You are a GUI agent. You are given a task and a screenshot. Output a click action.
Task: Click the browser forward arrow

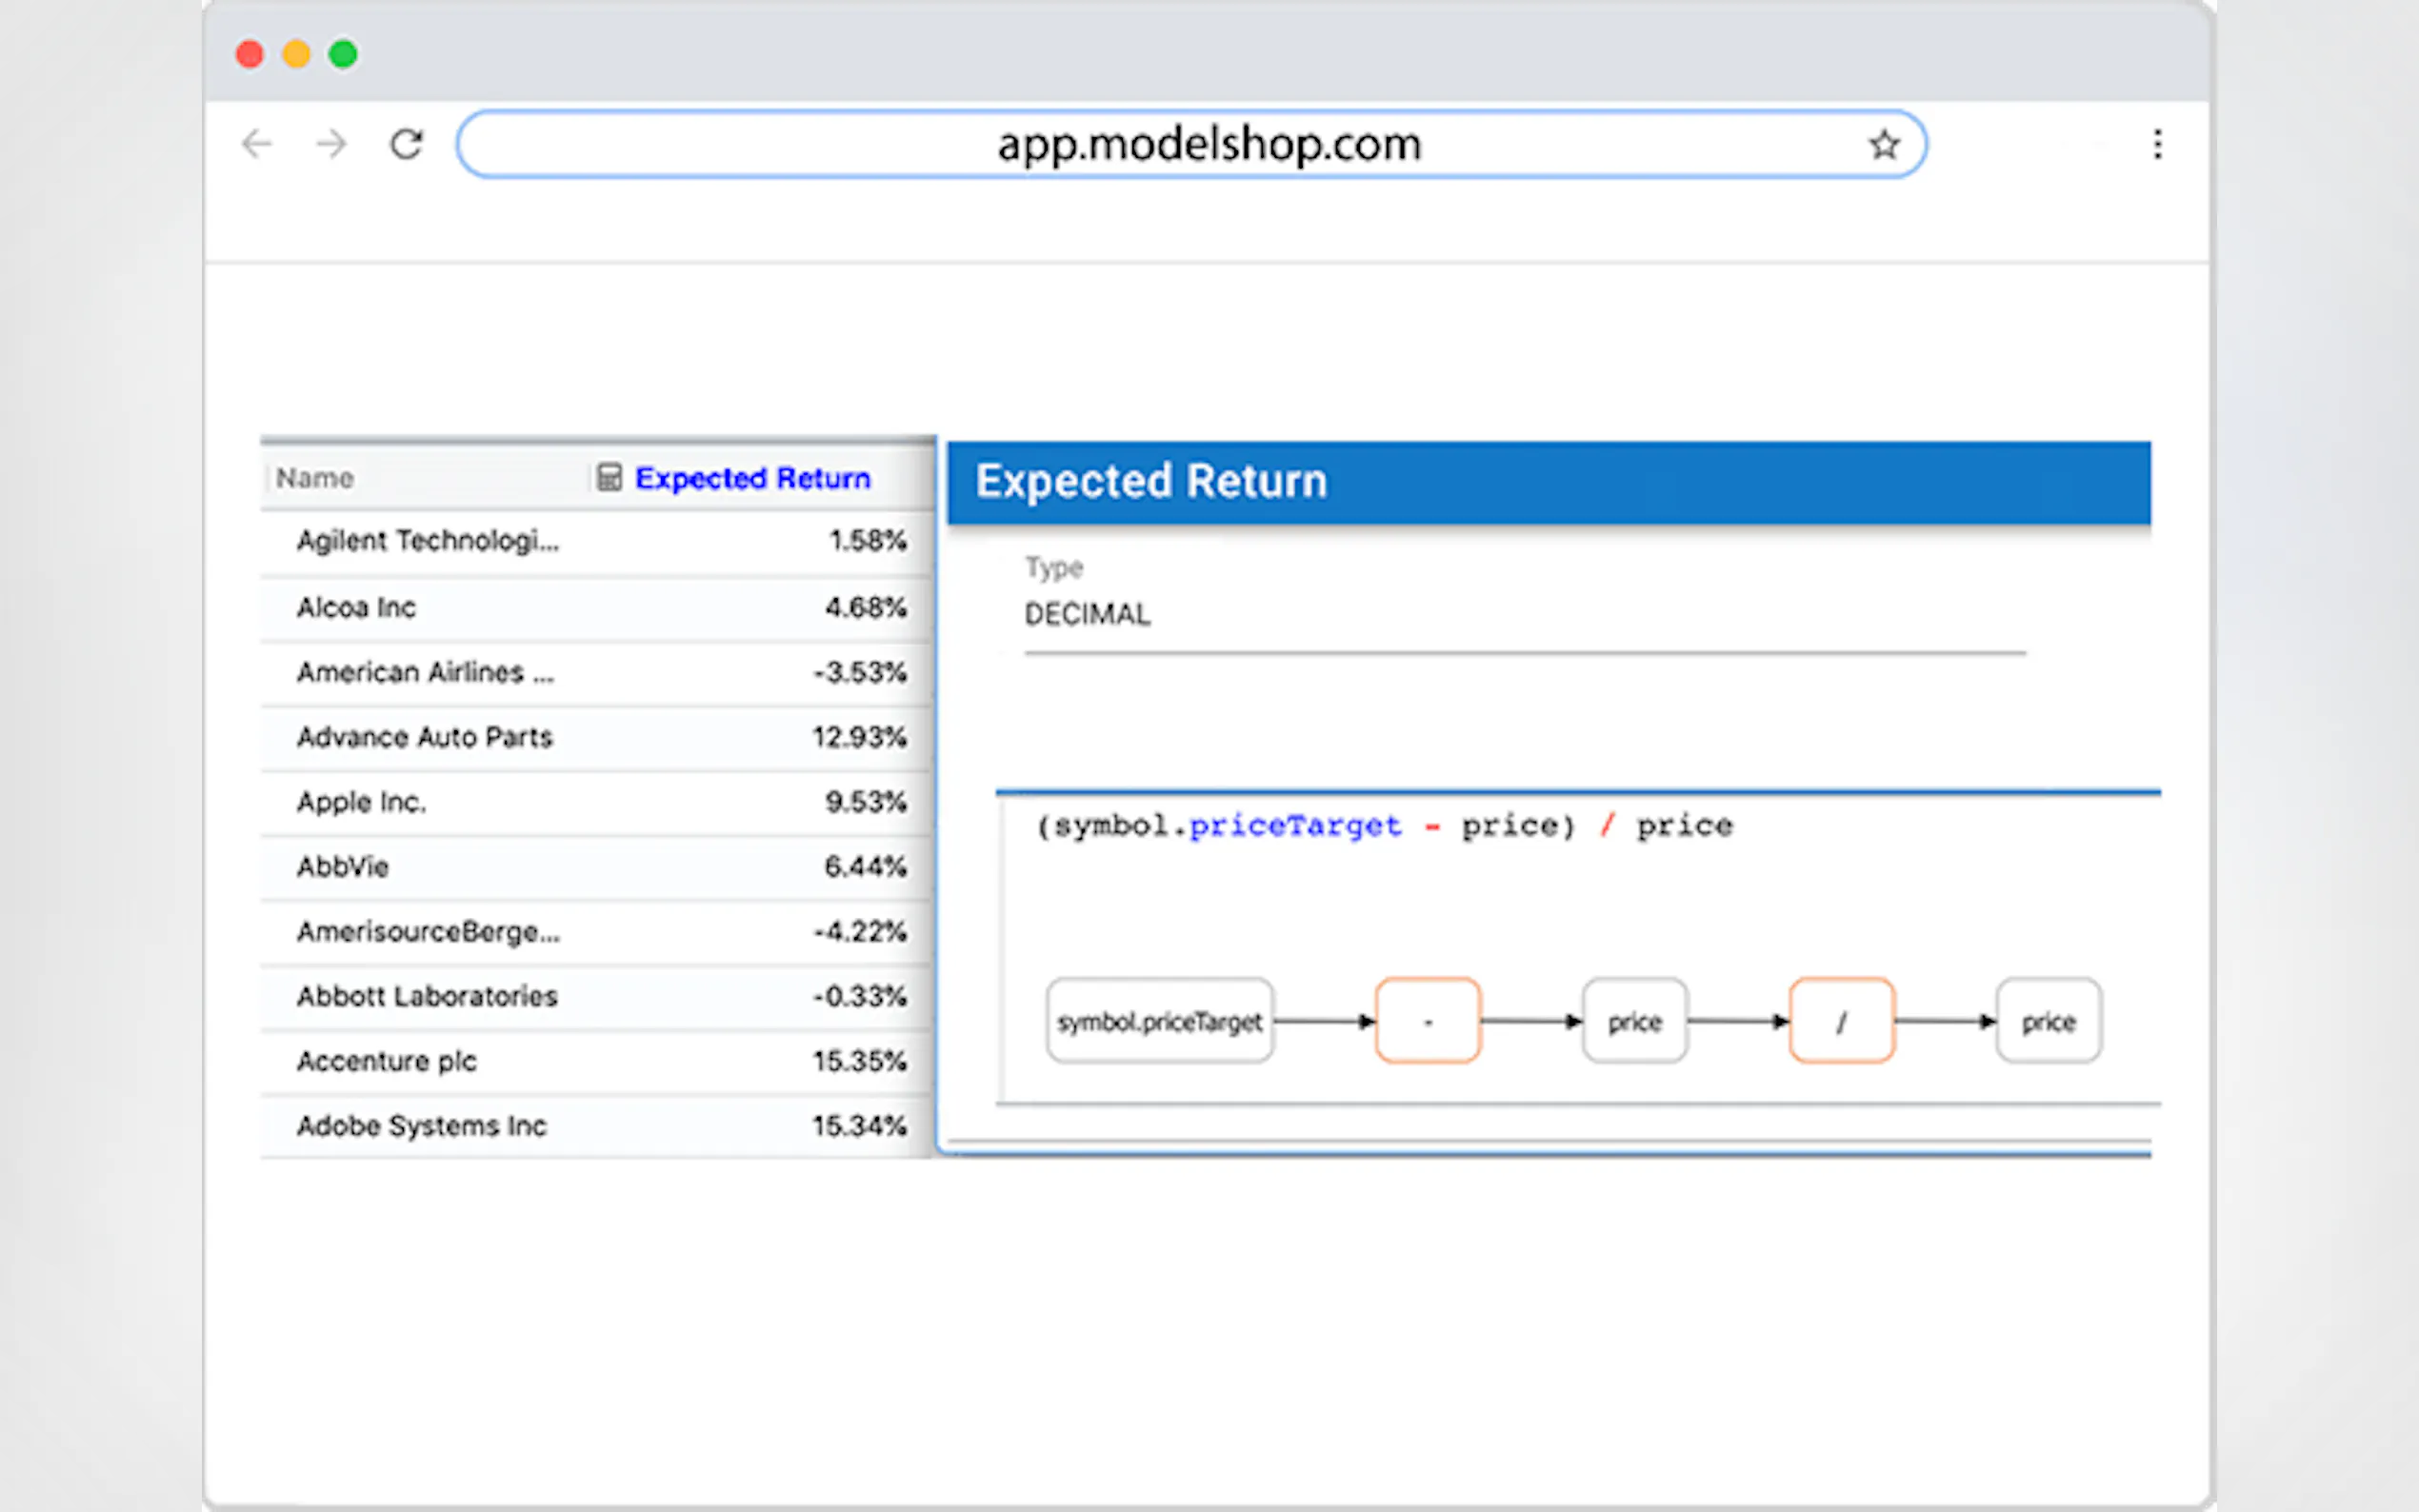pyautogui.click(x=331, y=145)
